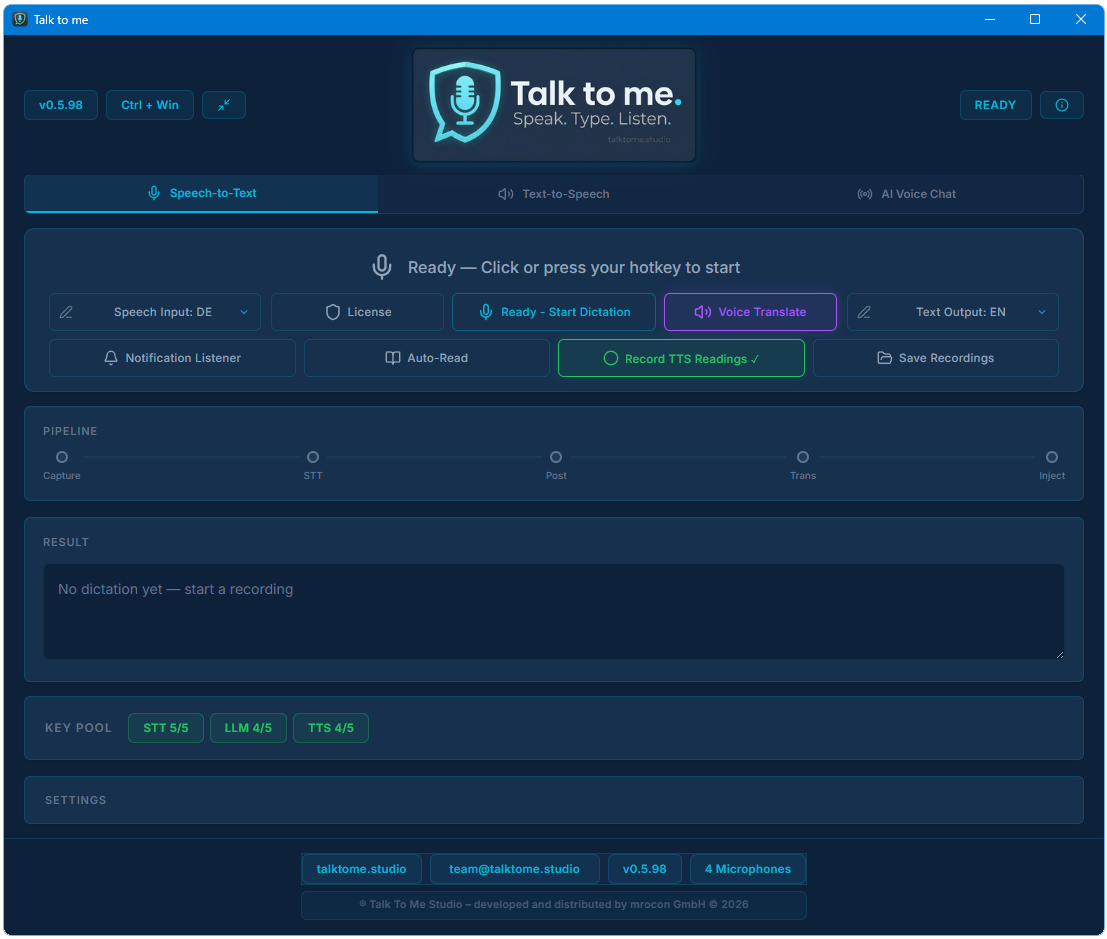1107x939 pixels.
Task: Click the Ctrl + Win hotkey badge
Action: point(150,105)
